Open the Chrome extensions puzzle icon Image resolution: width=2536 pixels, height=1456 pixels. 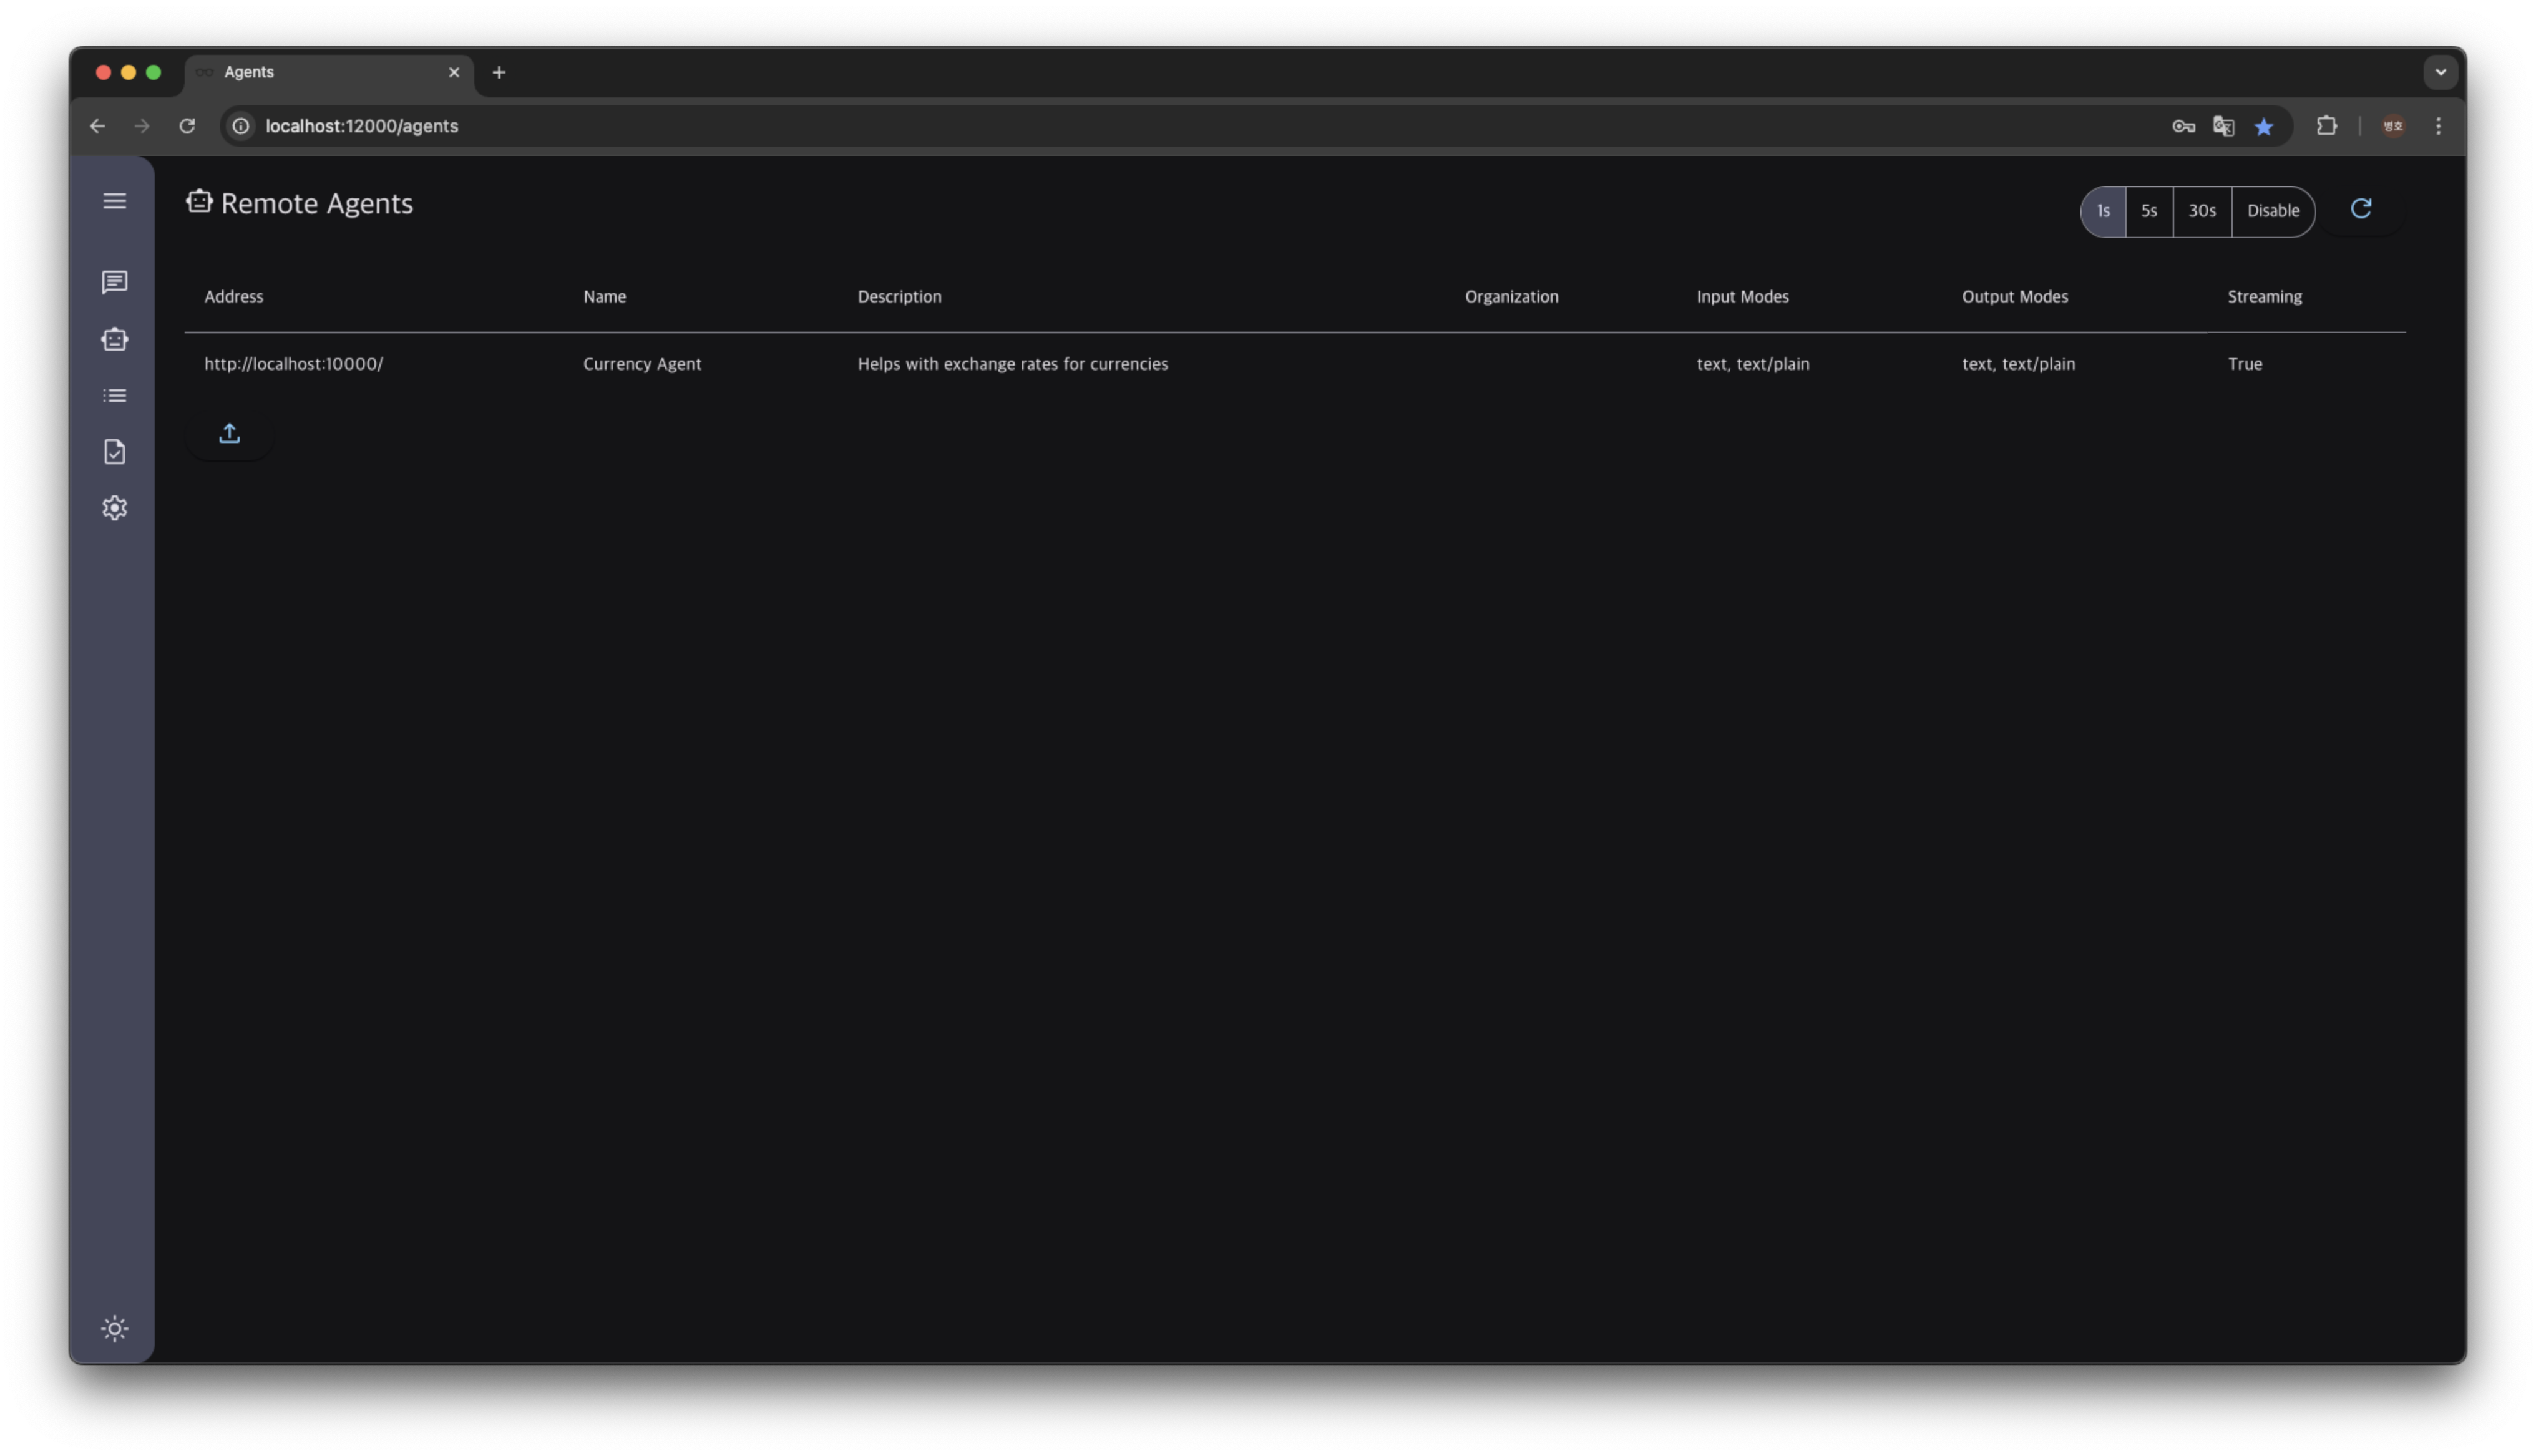(x=2326, y=126)
